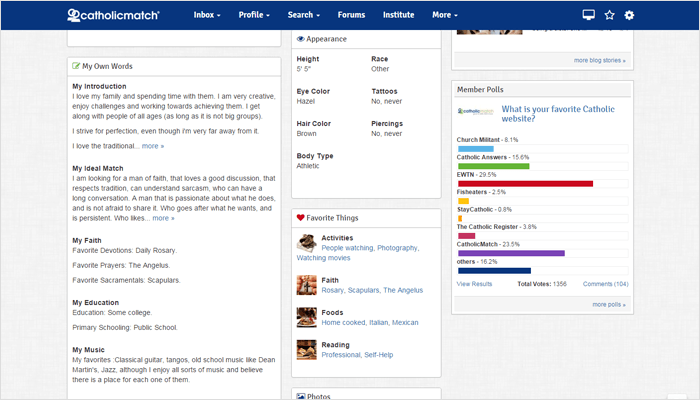Click the Body Type Athletic value
Screen dimensions: 700x400
[308, 166]
